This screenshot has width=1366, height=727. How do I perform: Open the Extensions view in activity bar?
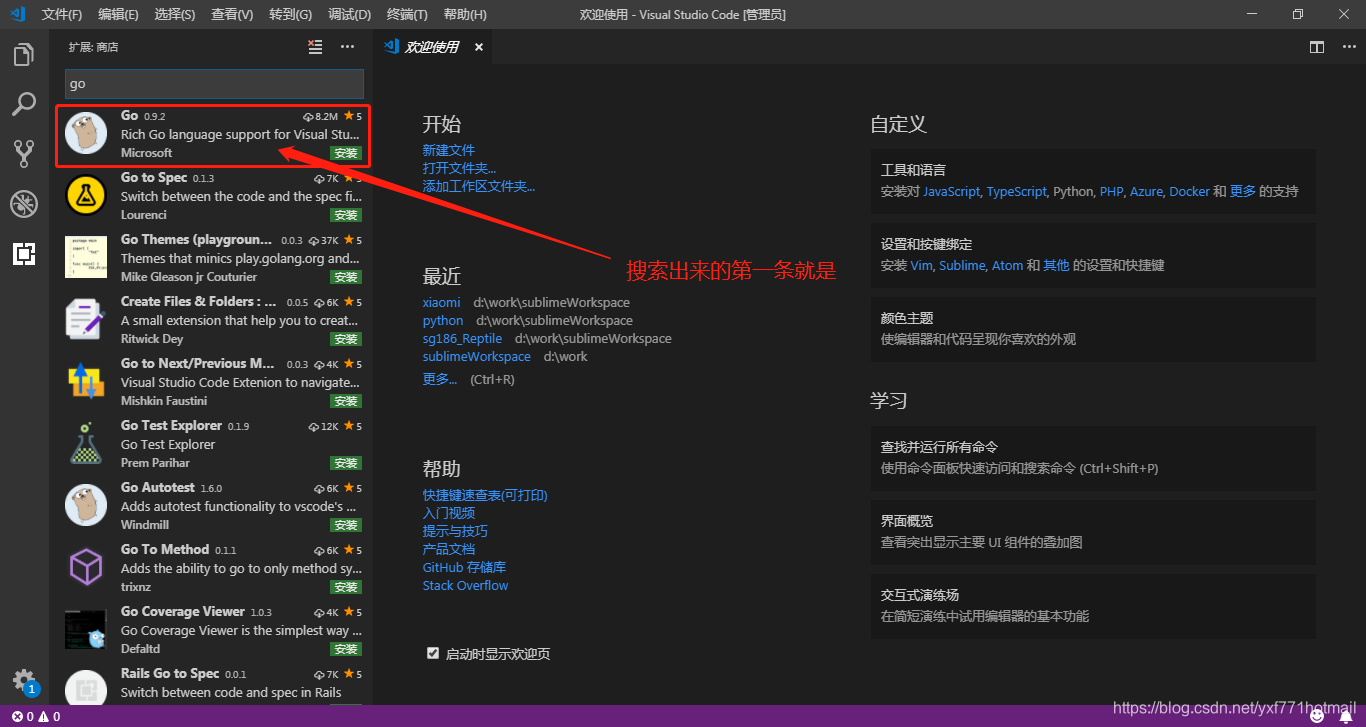click(24, 254)
